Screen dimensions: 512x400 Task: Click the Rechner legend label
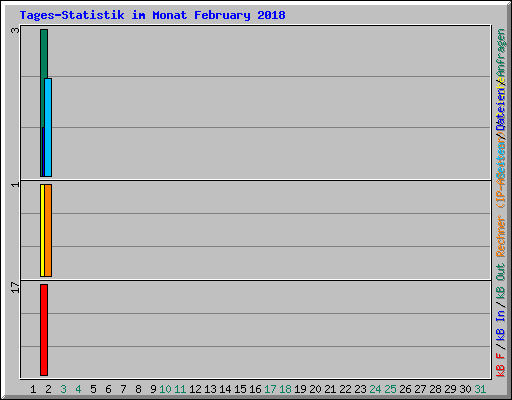pos(501,236)
